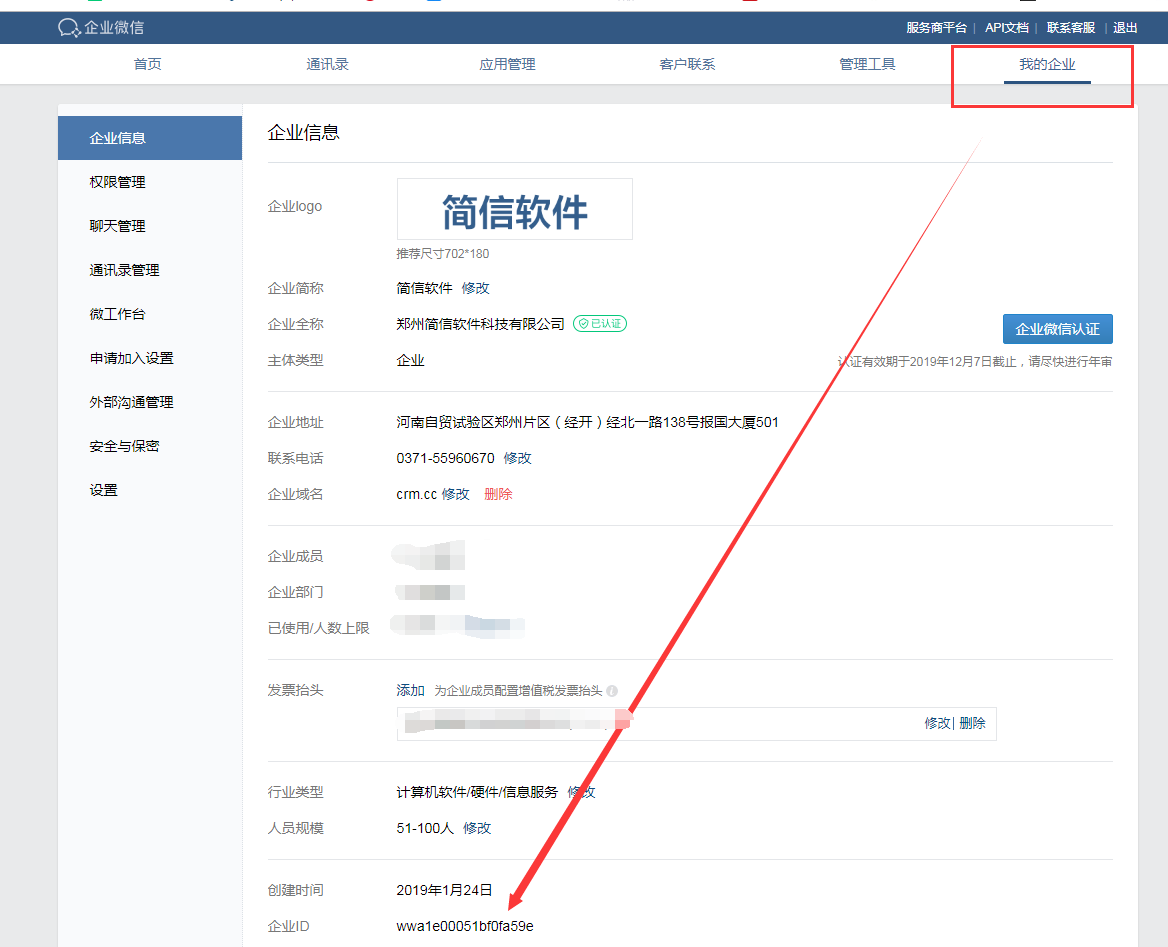Click 修改 next to 计算机软件/硬件/信息服务
Viewport: 1168px width, 947px height.
pos(582,792)
